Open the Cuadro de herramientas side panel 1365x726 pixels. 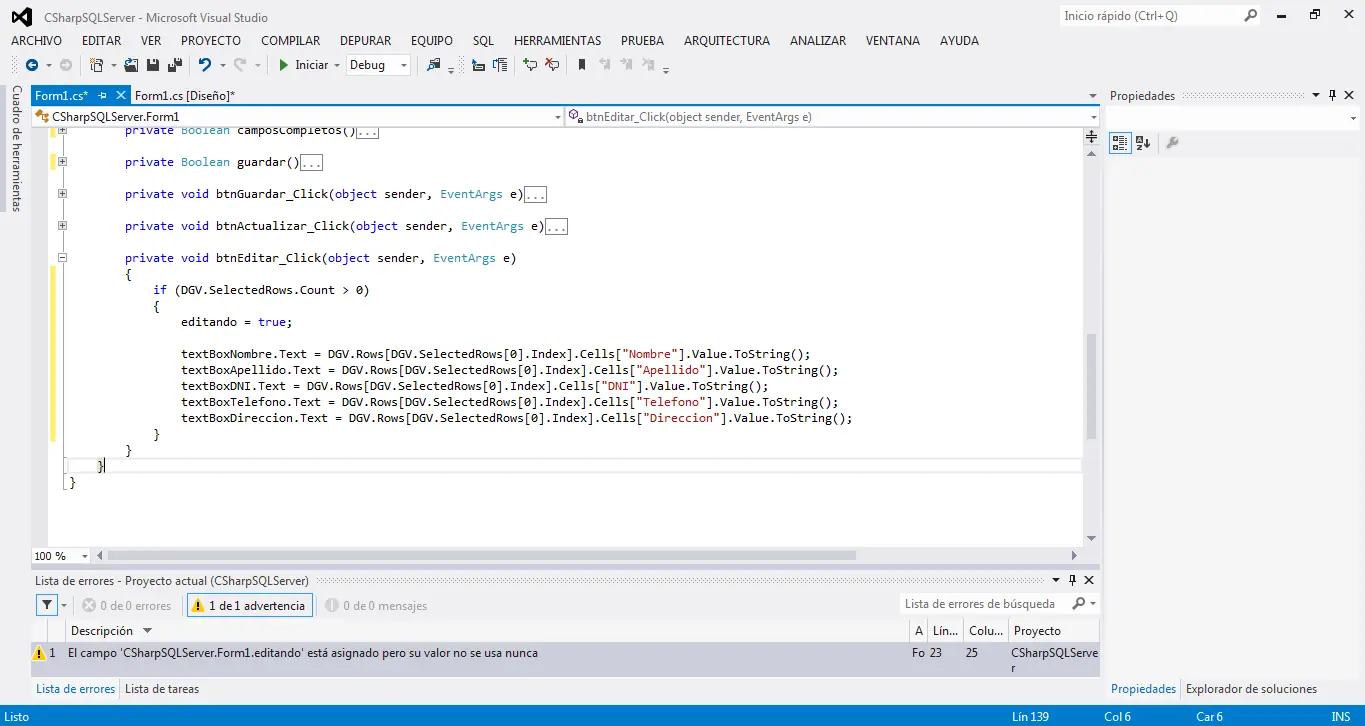16,148
